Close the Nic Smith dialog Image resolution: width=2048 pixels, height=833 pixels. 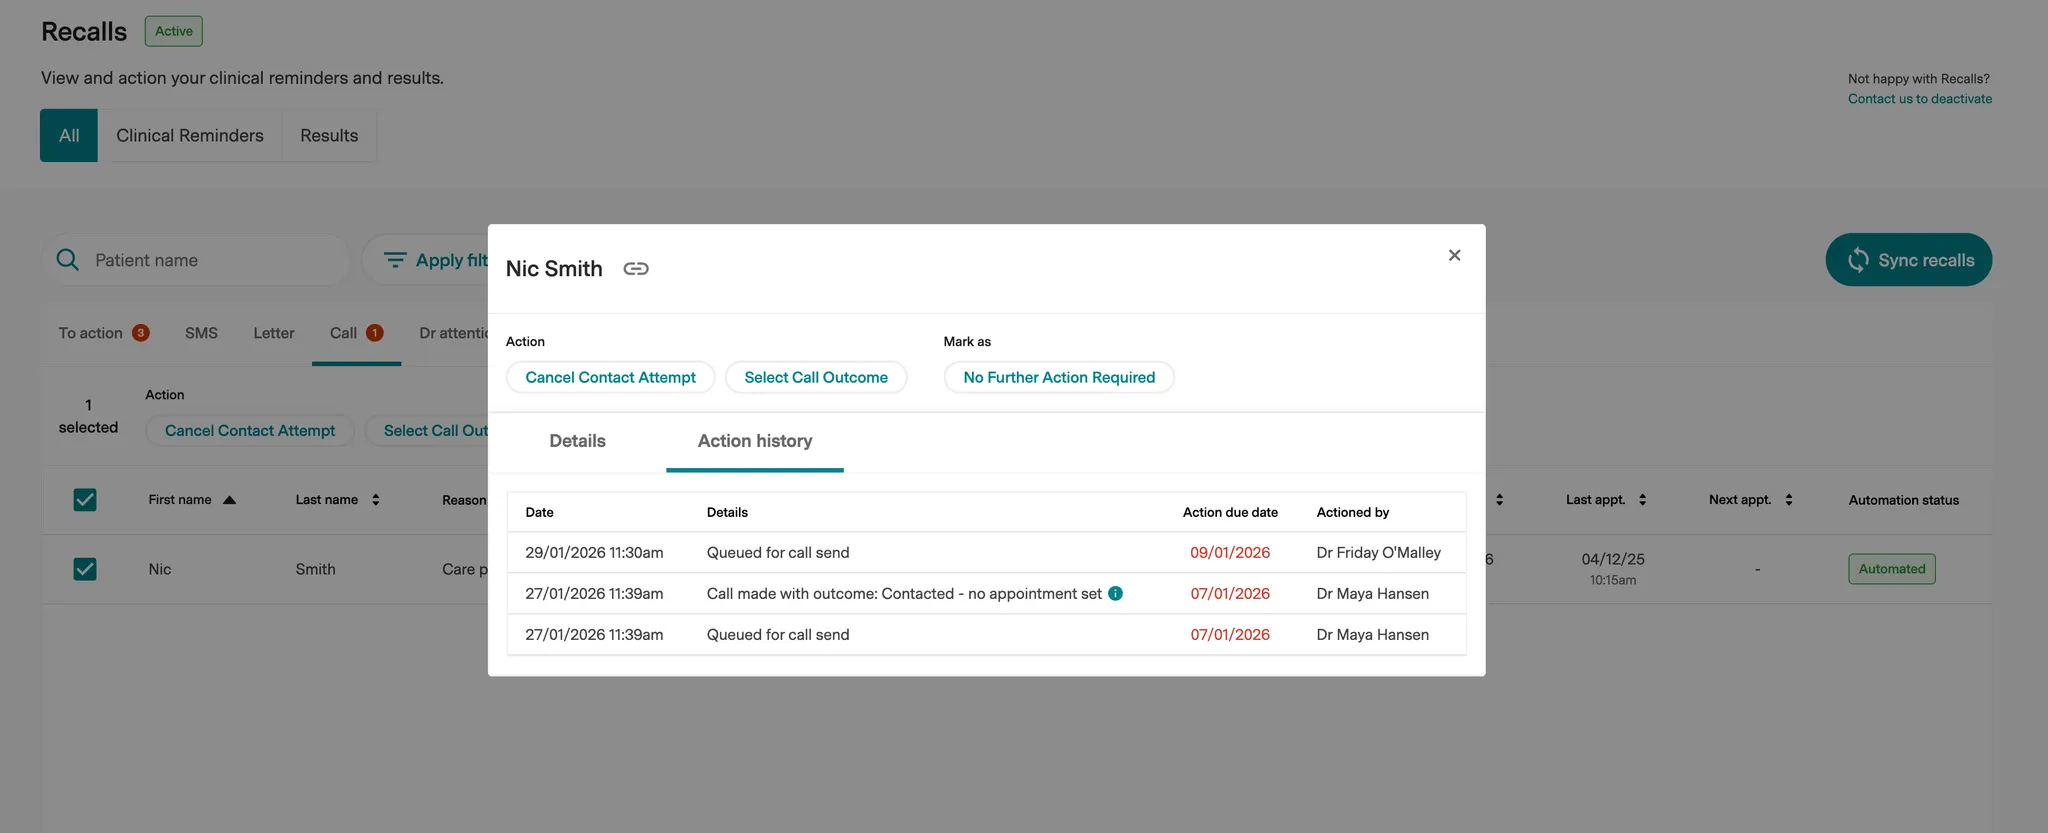(x=1454, y=256)
